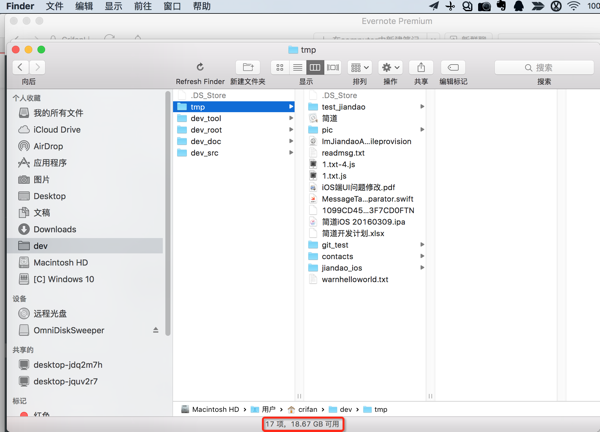The image size is (600, 432).
Task: Expand the dev_tool folder arrow
Action: [x=291, y=118]
